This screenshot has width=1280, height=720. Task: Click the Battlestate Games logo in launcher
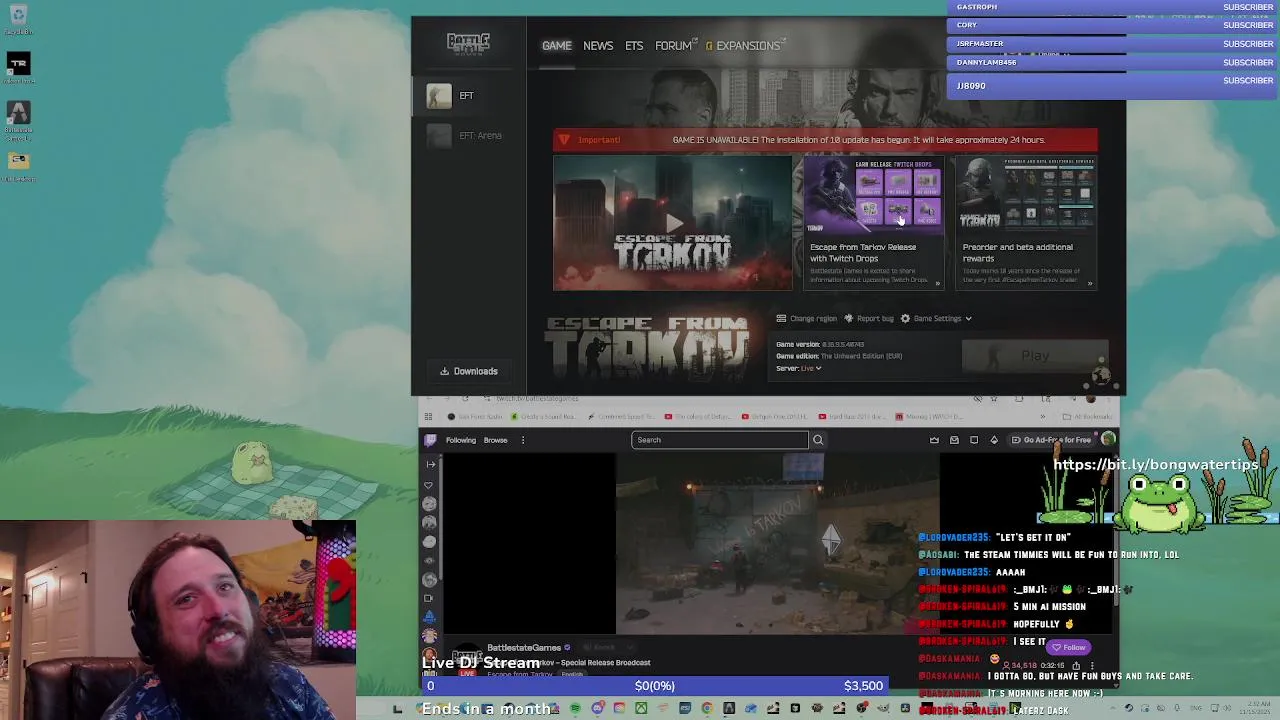[x=468, y=43]
